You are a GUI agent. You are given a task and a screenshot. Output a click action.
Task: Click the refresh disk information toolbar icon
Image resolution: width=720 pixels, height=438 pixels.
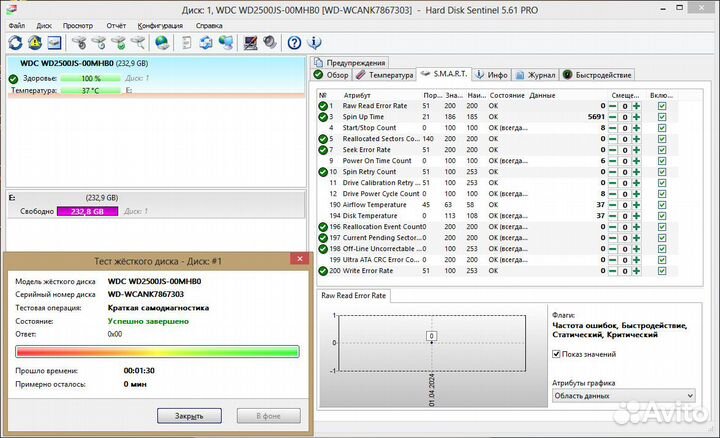pos(16,43)
